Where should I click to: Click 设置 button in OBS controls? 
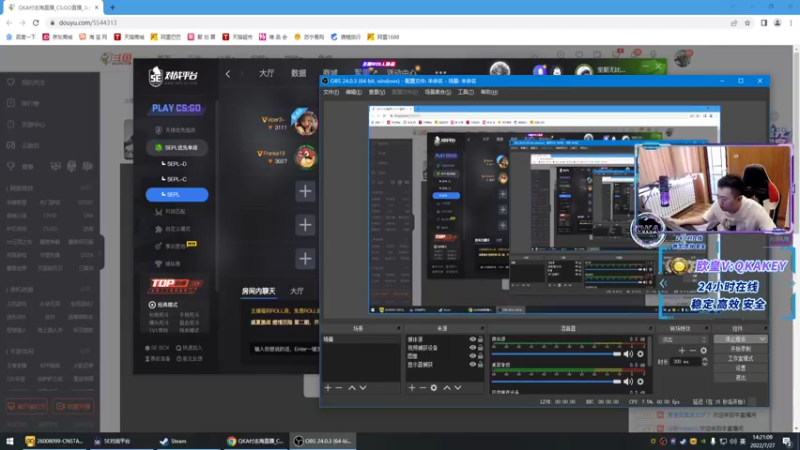point(740,368)
